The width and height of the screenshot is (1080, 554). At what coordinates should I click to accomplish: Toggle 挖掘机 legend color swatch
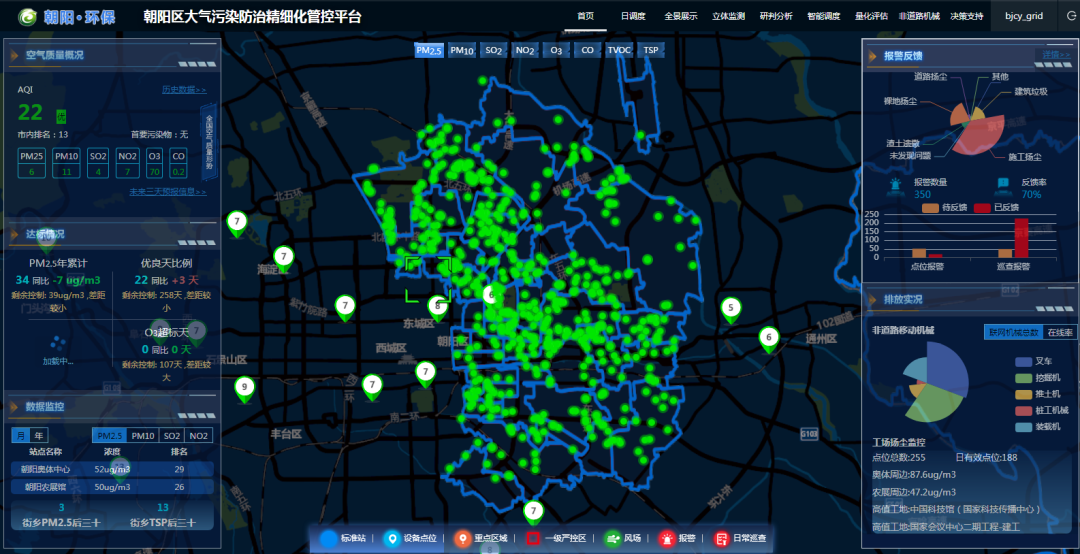tap(1023, 378)
